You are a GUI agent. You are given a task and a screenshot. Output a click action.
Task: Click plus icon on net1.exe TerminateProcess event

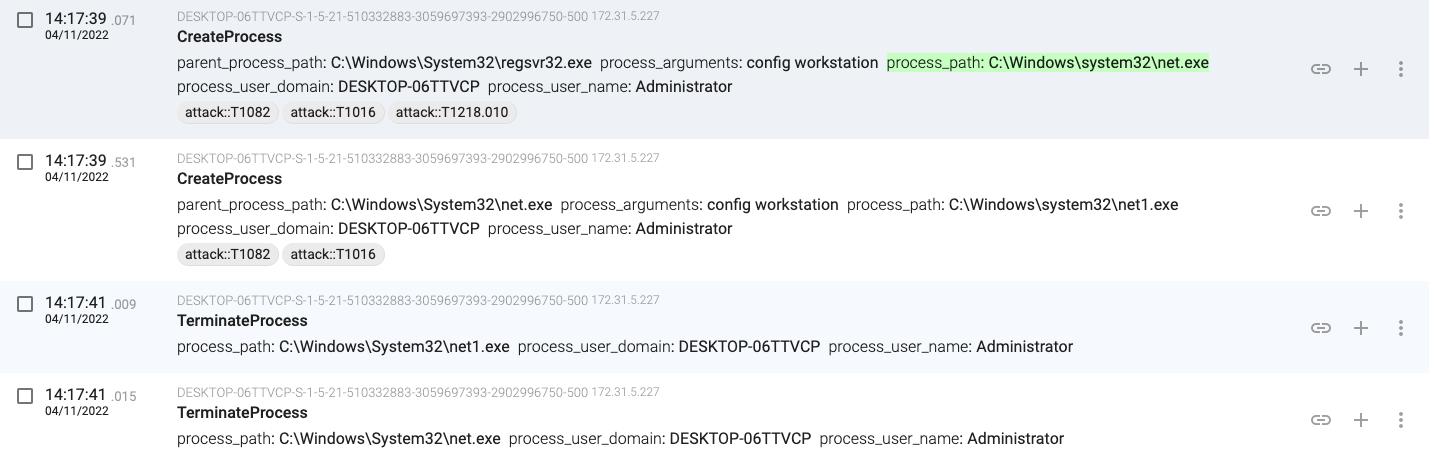pyautogui.click(x=1361, y=328)
